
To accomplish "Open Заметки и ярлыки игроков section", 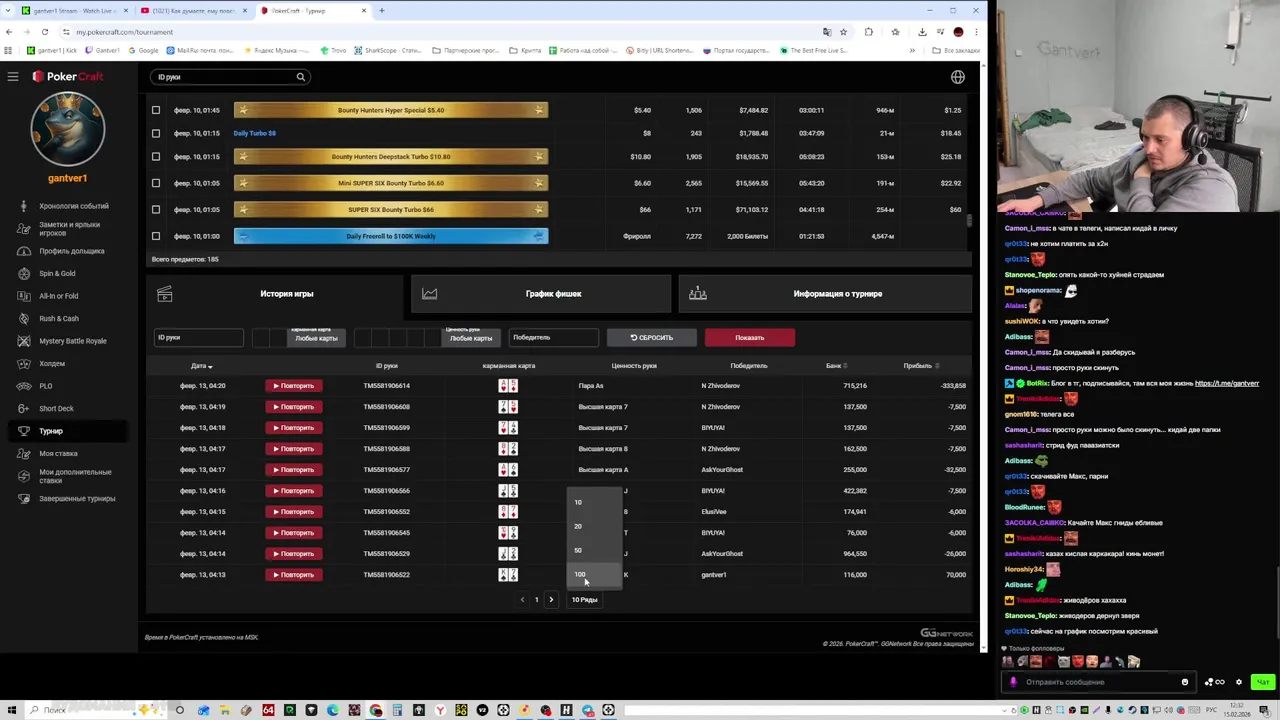I will [70, 229].
